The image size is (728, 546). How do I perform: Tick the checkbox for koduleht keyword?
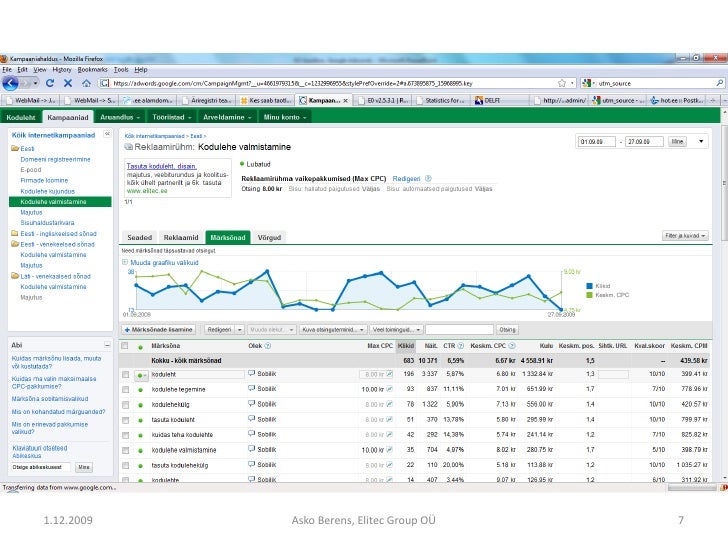(126, 374)
